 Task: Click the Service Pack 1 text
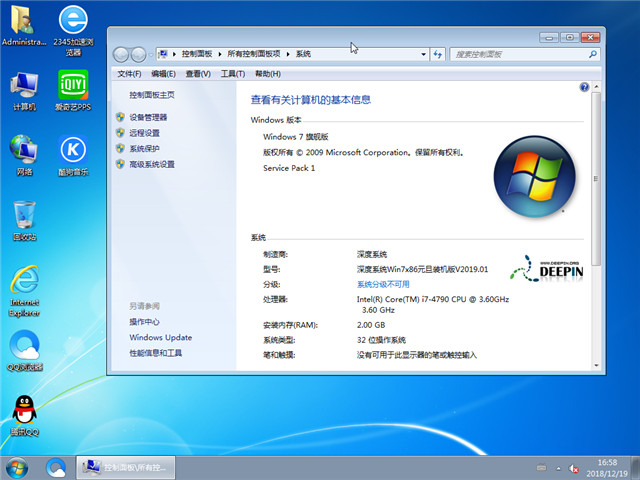(x=289, y=168)
